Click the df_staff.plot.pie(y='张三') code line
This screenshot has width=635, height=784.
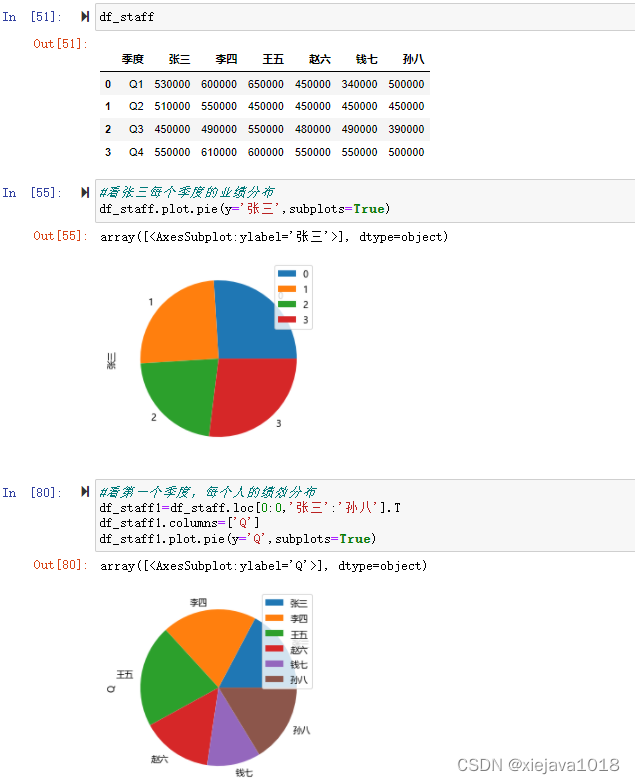(244, 209)
